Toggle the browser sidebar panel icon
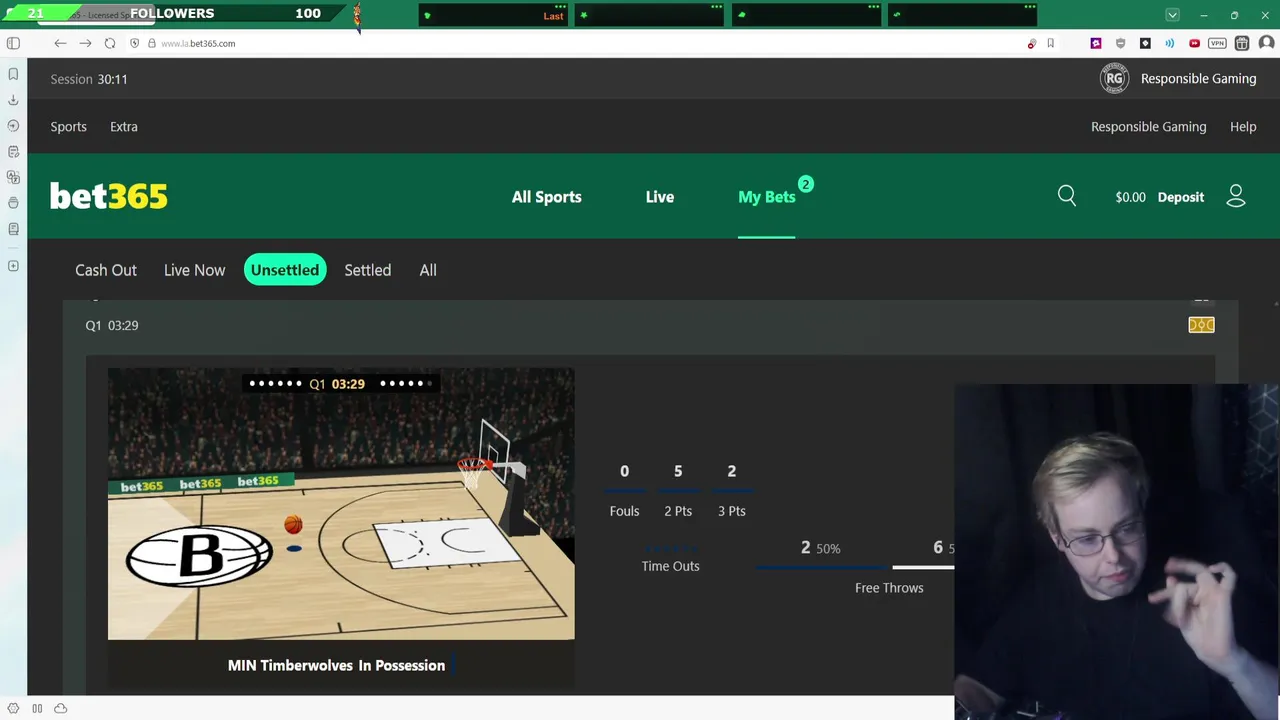 13,43
